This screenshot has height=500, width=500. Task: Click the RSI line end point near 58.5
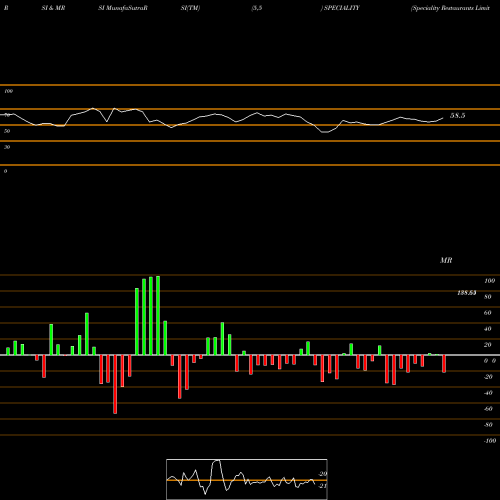pos(443,118)
